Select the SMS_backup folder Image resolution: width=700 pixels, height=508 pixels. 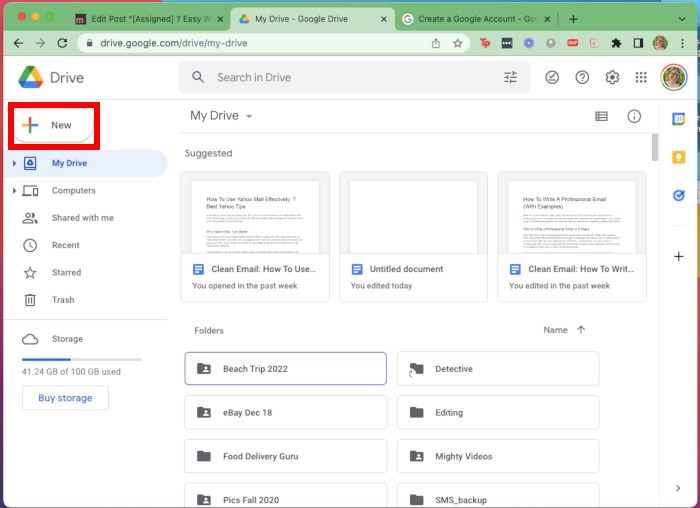point(498,496)
